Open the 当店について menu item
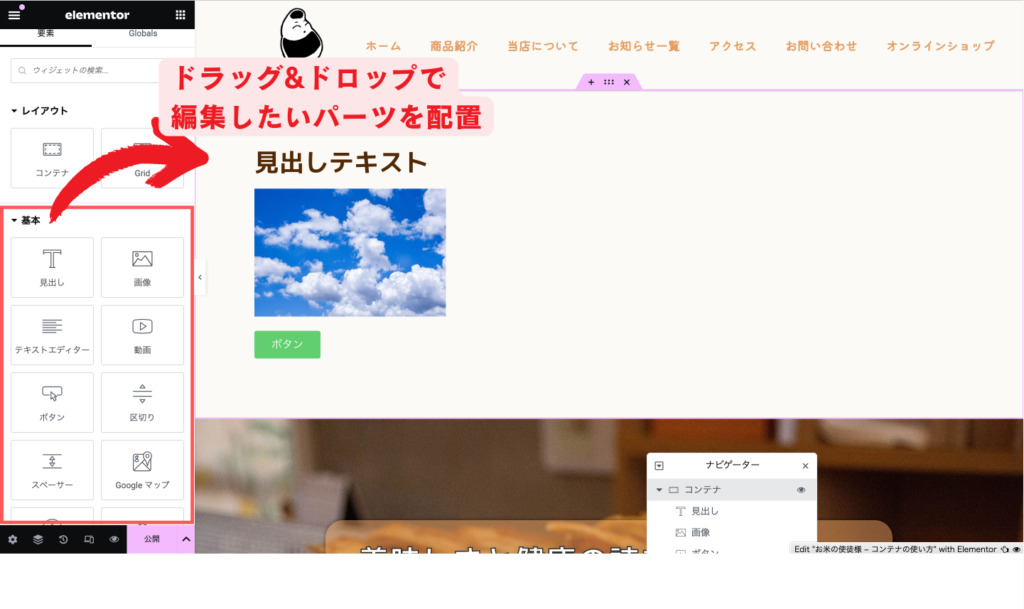Viewport: 1024px width, 609px height. point(543,46)
